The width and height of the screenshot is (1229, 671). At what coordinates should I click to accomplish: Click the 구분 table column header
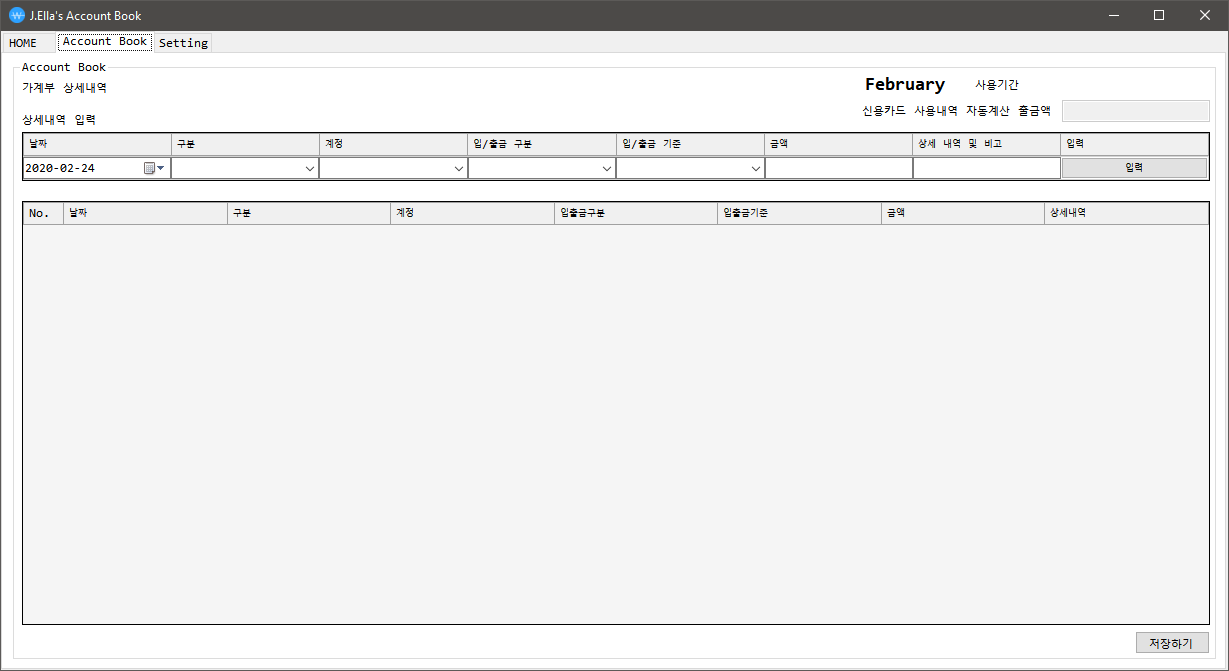pos(309,213)
